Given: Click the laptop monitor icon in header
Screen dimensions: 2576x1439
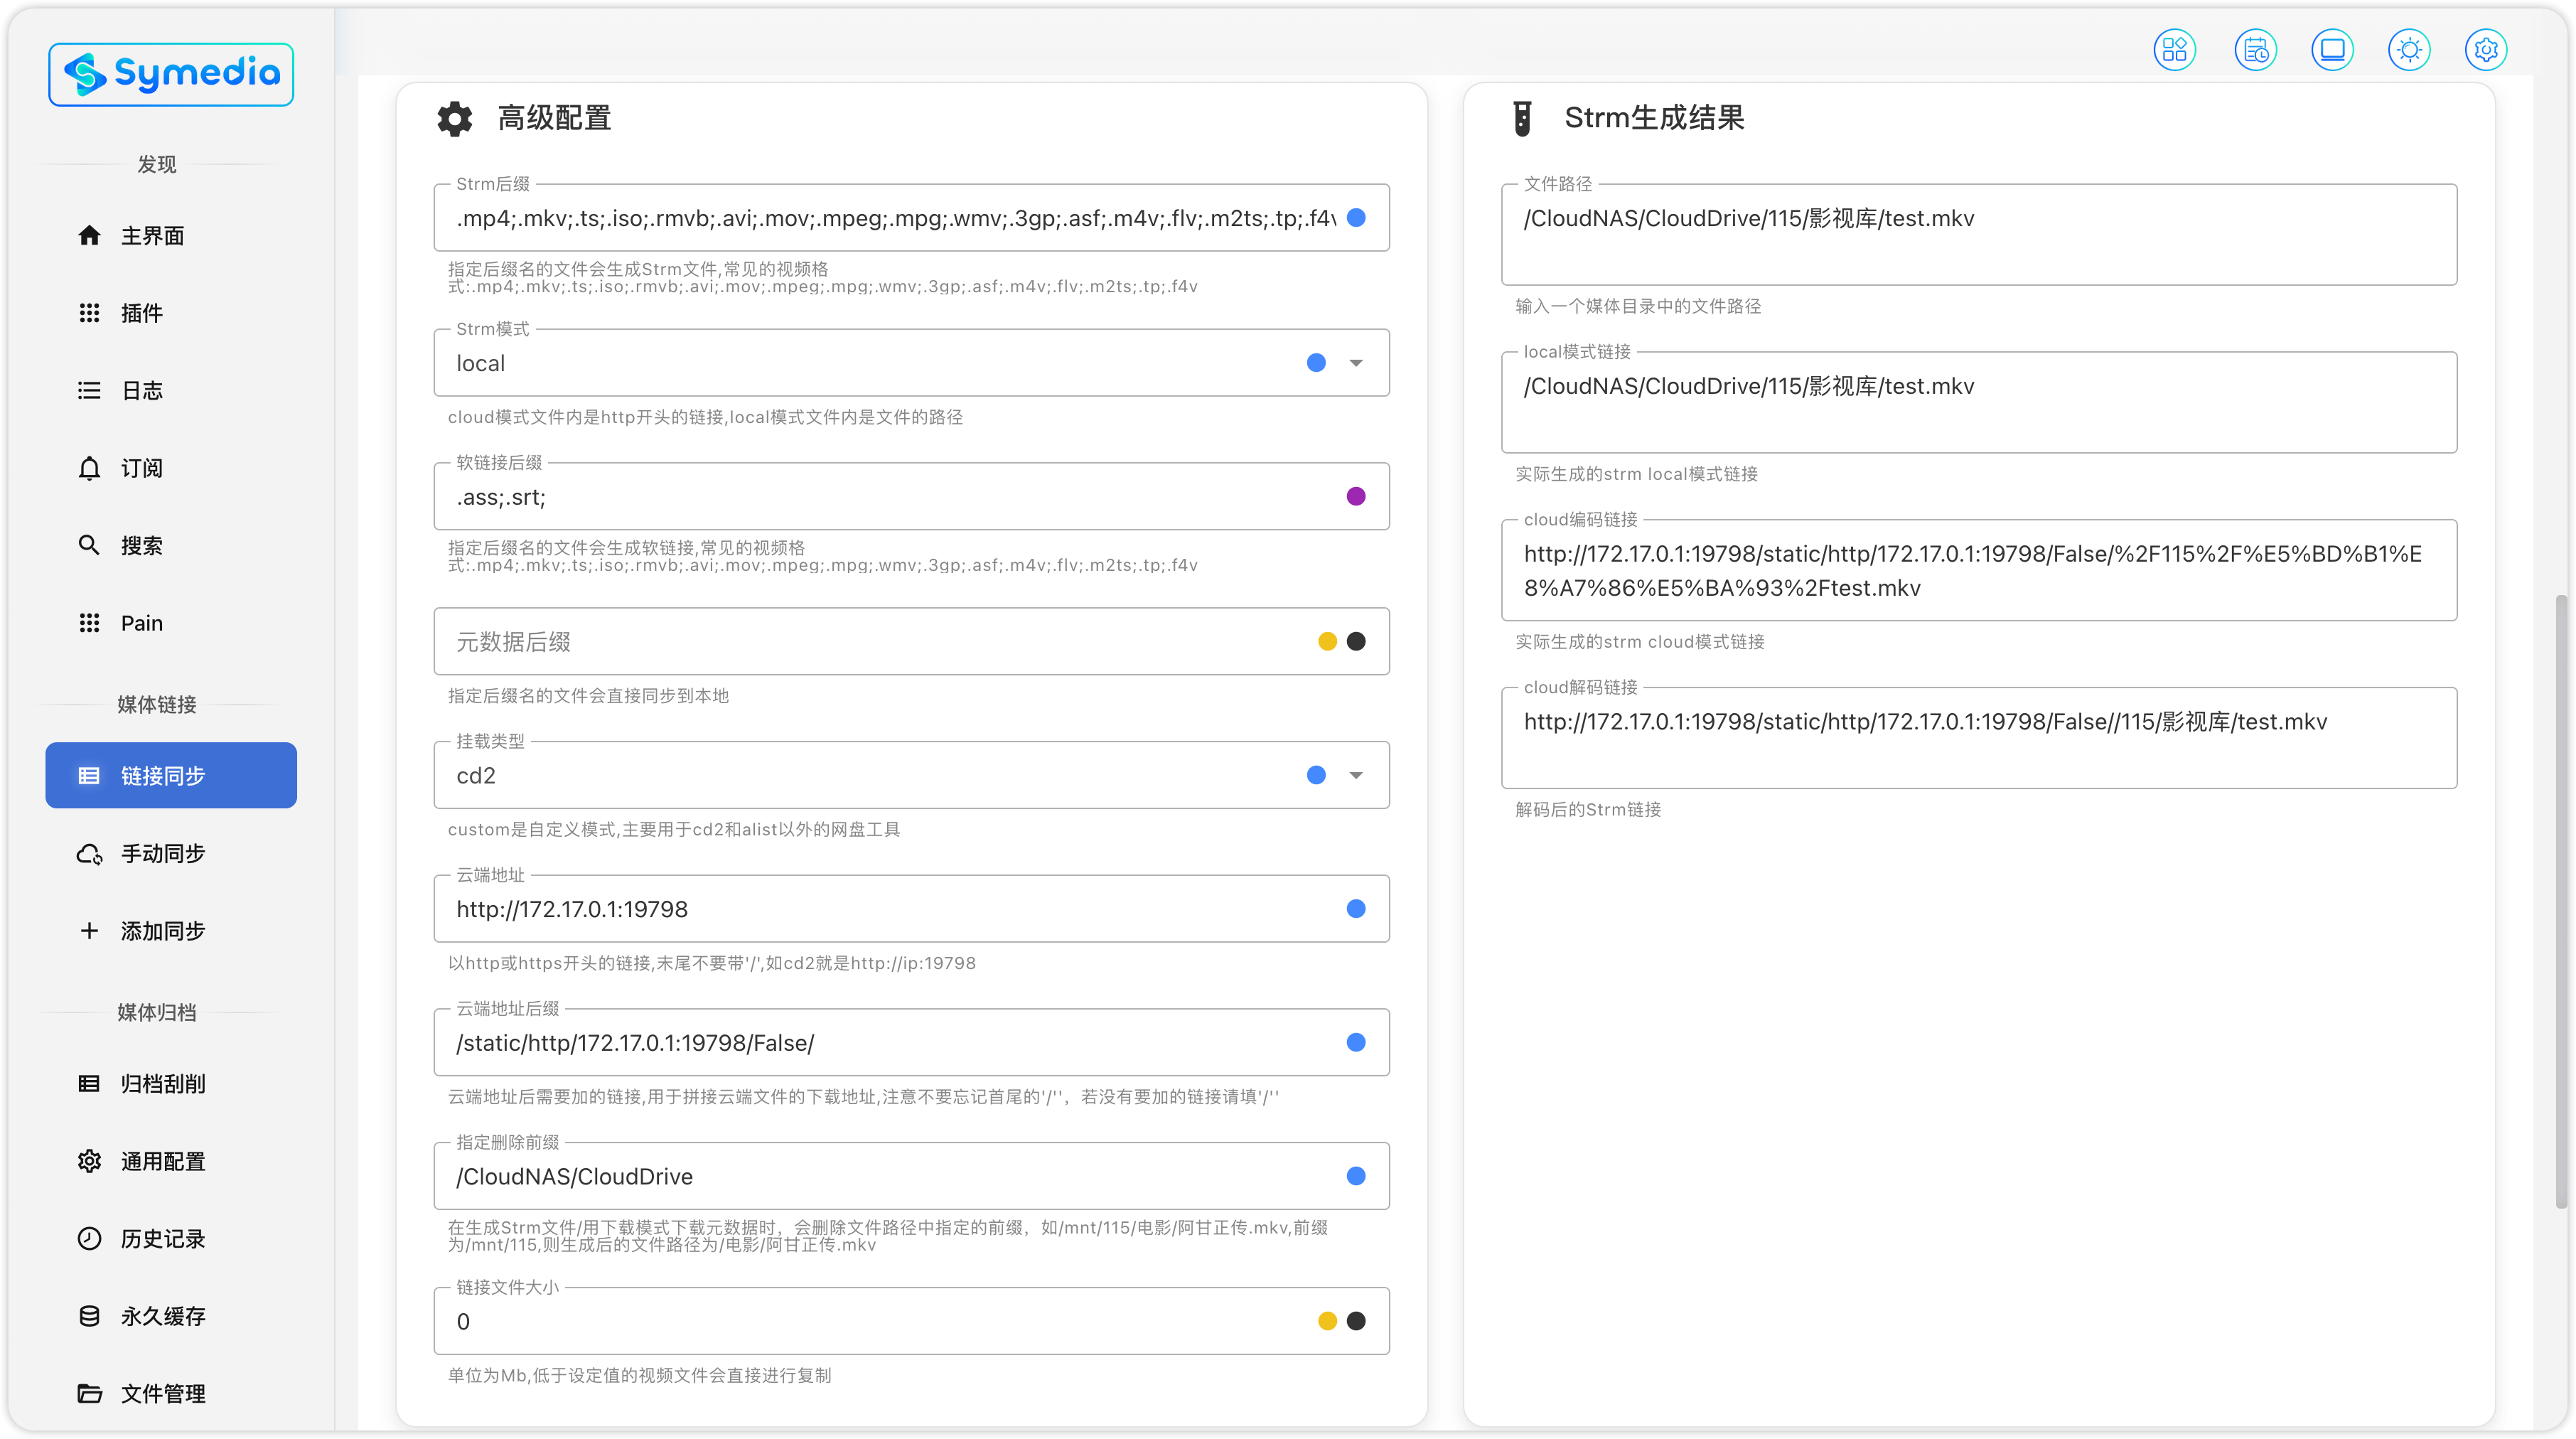Looking at the screenshot, I should coord(2332,50).
